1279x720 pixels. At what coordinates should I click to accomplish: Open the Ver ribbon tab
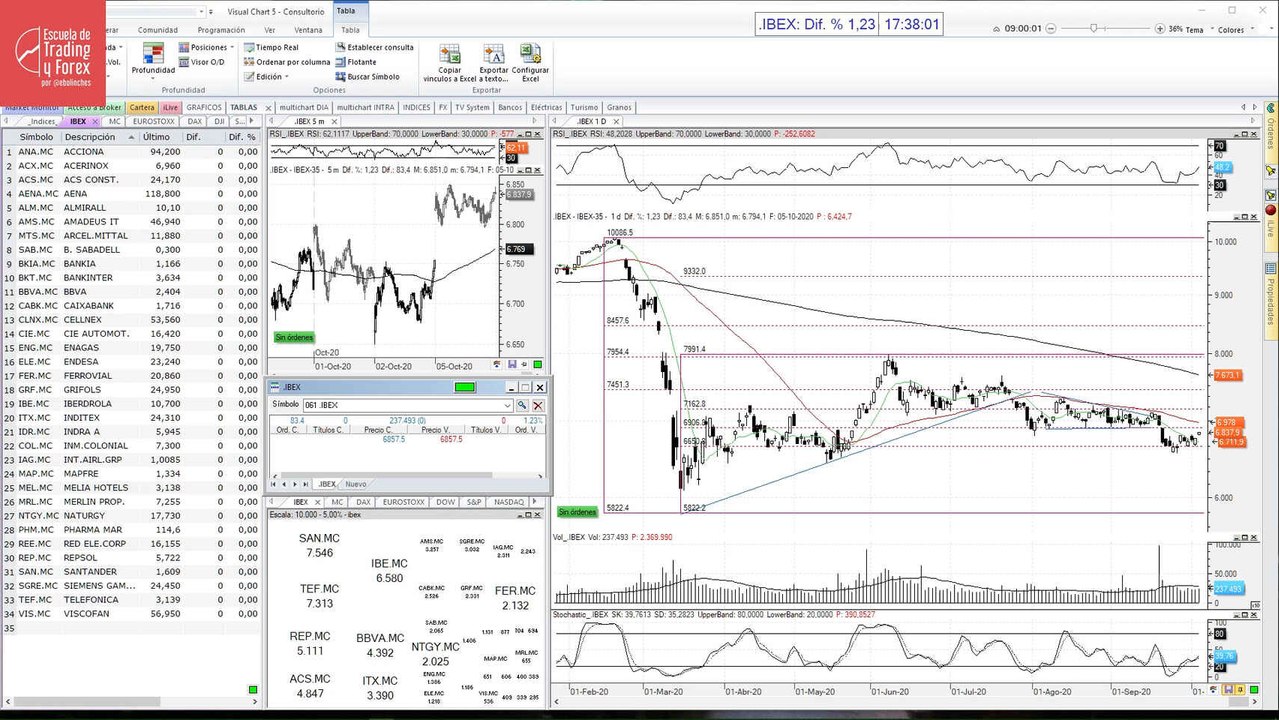coord(270,30)
